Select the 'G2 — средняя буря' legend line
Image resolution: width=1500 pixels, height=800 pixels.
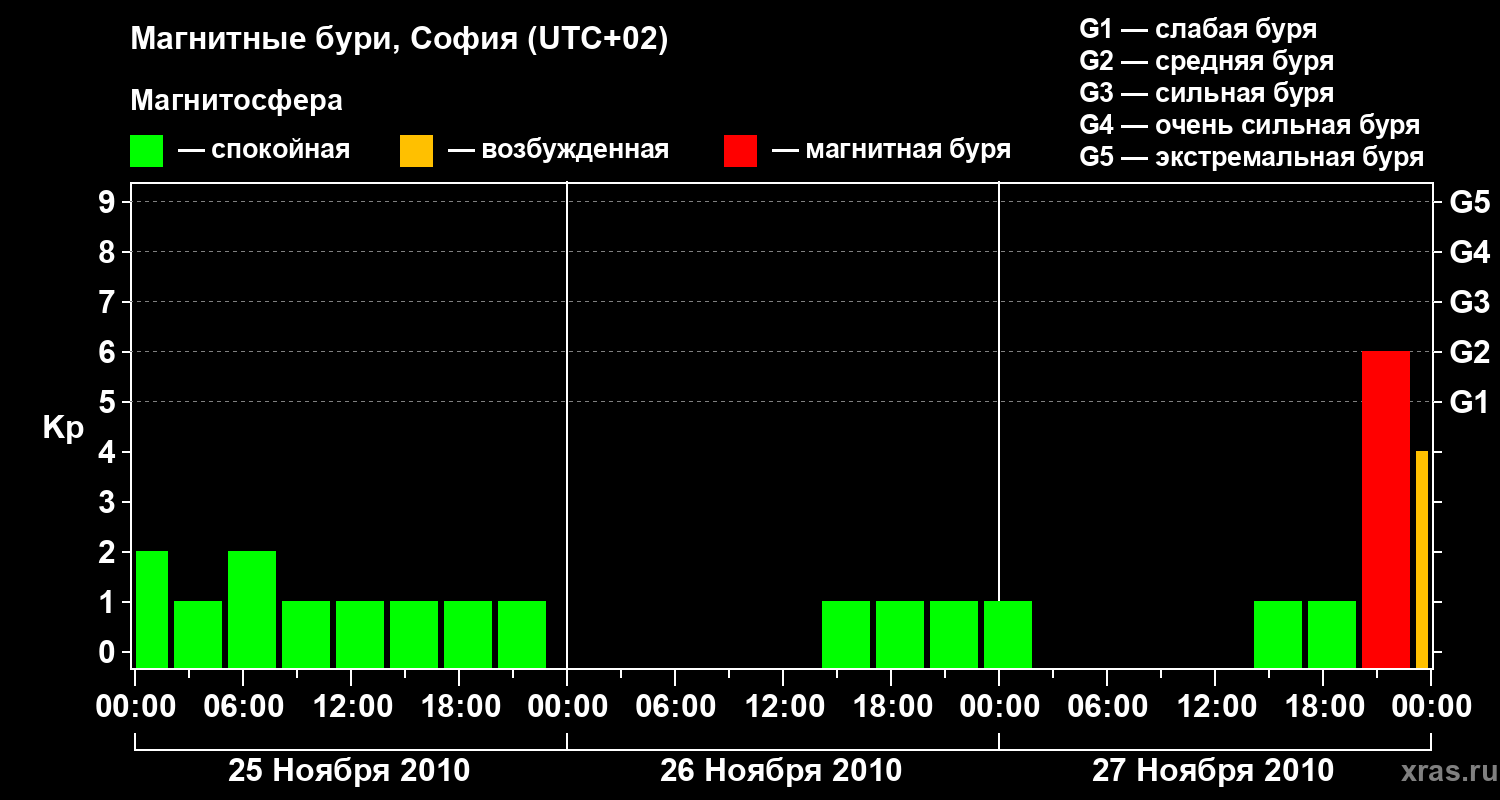pyautogui.click(x=1207, y=61)
